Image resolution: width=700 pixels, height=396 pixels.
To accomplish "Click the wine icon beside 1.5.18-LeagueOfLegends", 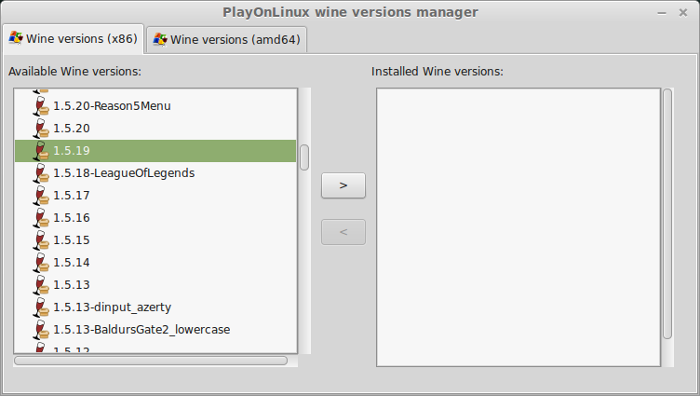I will pos(41,173).
